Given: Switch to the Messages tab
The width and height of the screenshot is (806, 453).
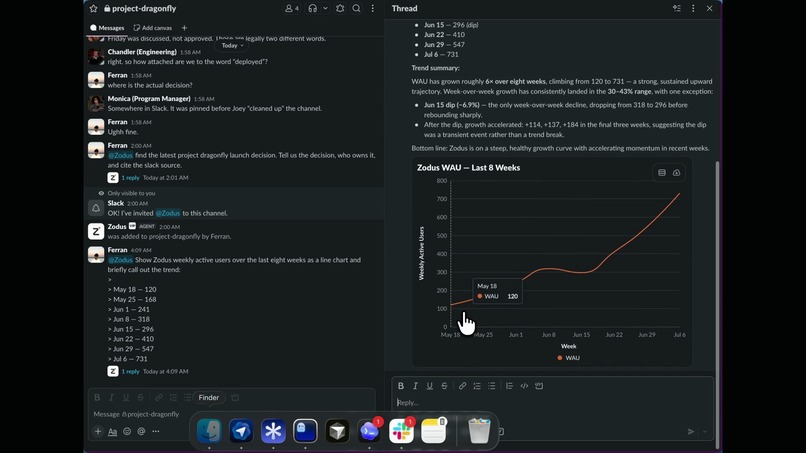Looking at the screenshot, I should coord(107,28).
